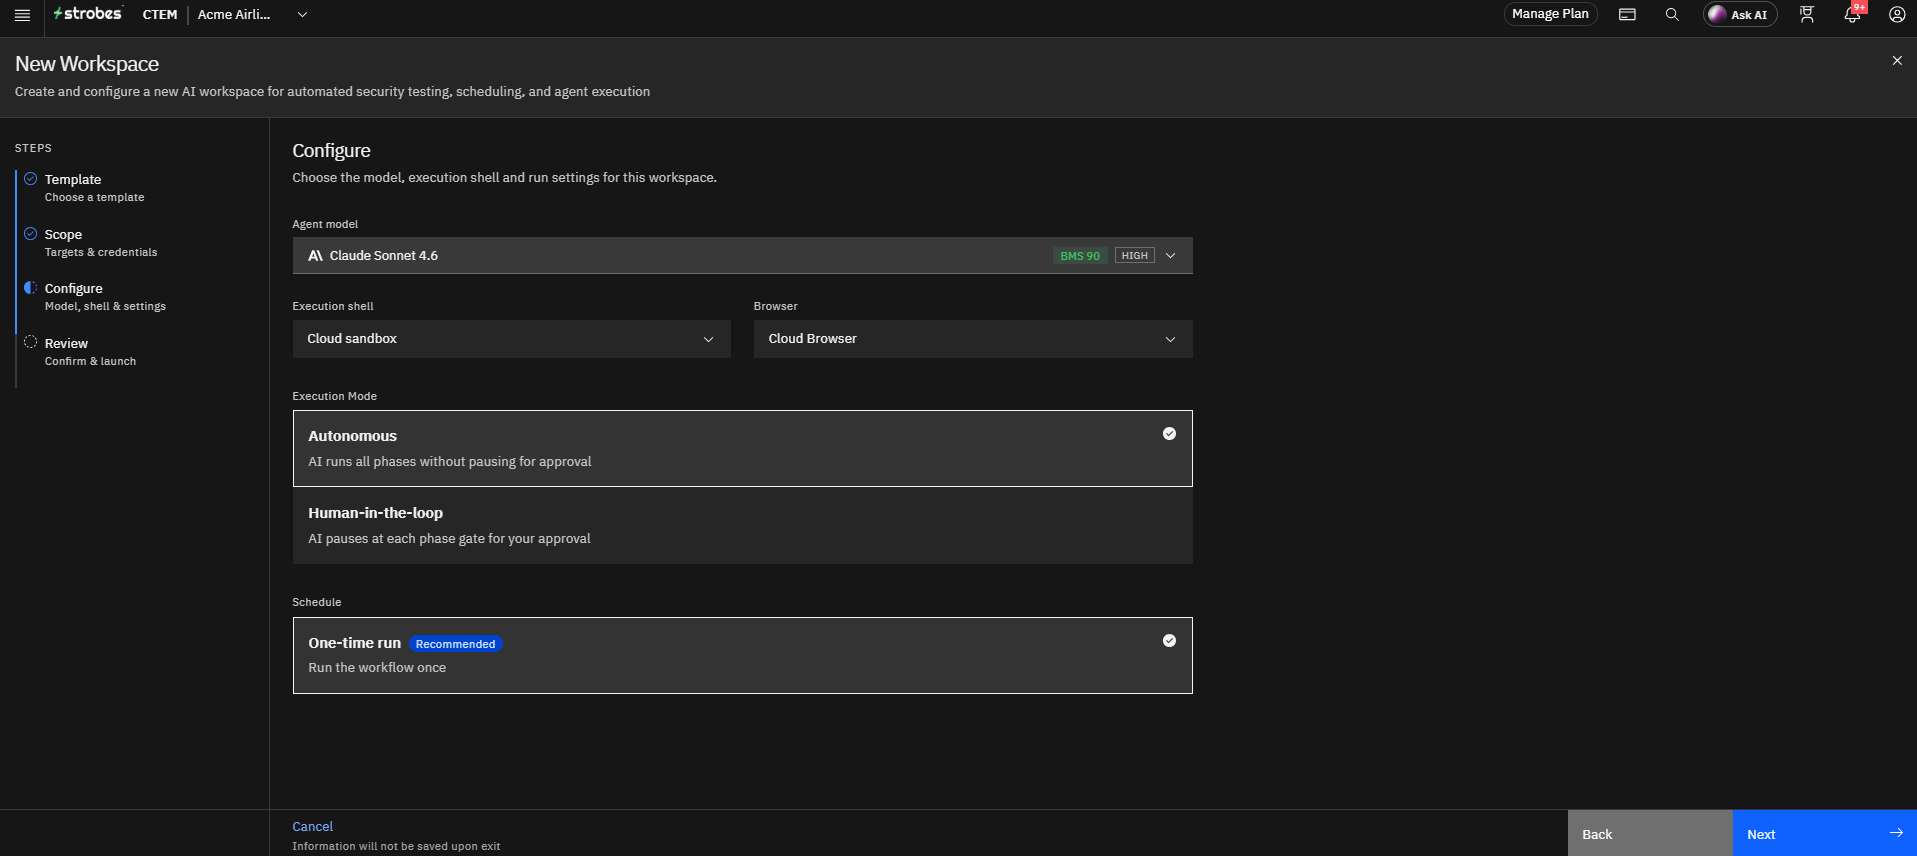Screen dimensions: 1917x856
Task: Expand the agent model chevron
Action: click(1170, 256)
